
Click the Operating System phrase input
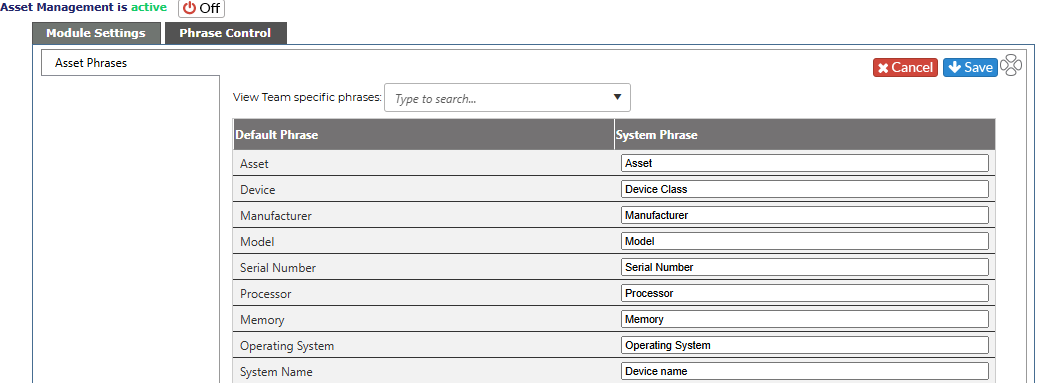click(805, 345)
